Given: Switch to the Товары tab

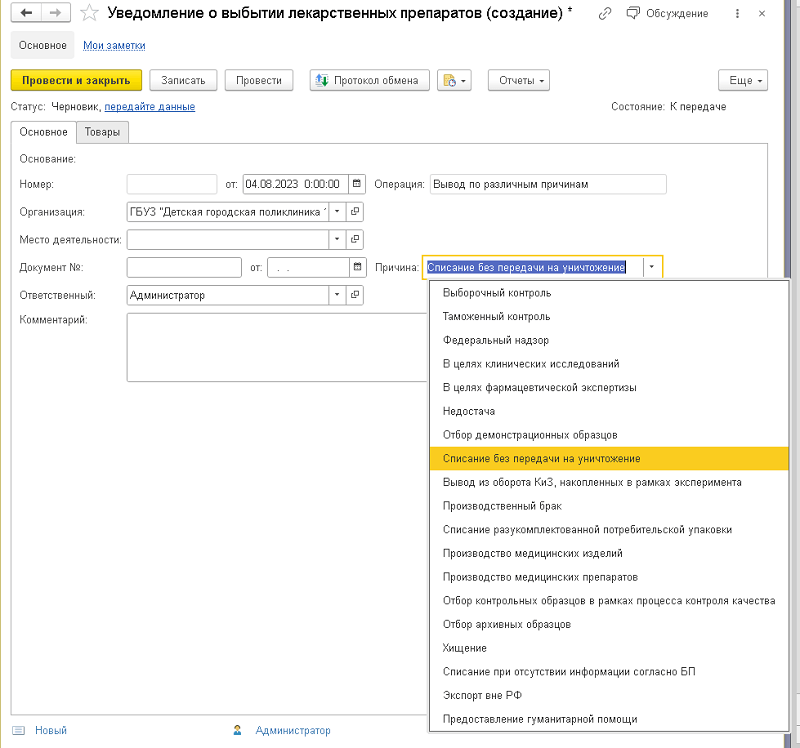Looking at the screenshot, I should [103, 132].
